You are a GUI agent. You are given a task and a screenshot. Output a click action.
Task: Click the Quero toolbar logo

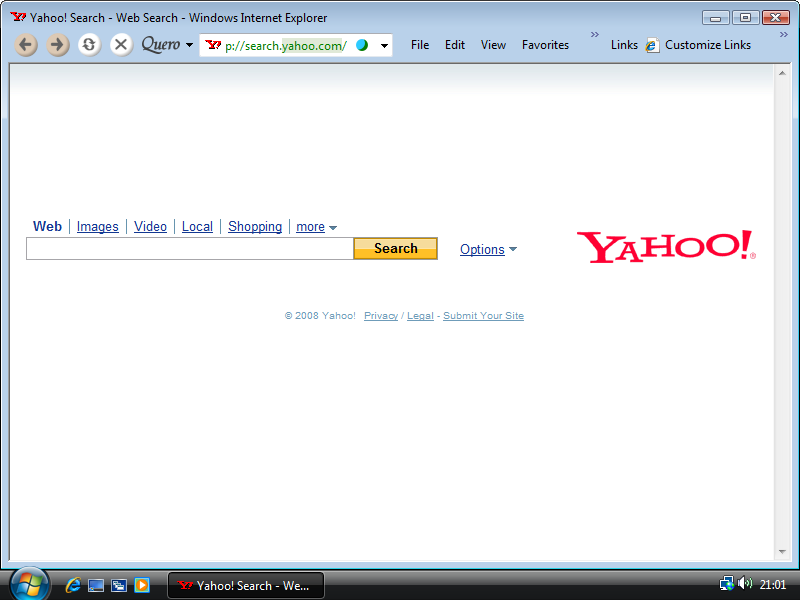click(161, 44)
